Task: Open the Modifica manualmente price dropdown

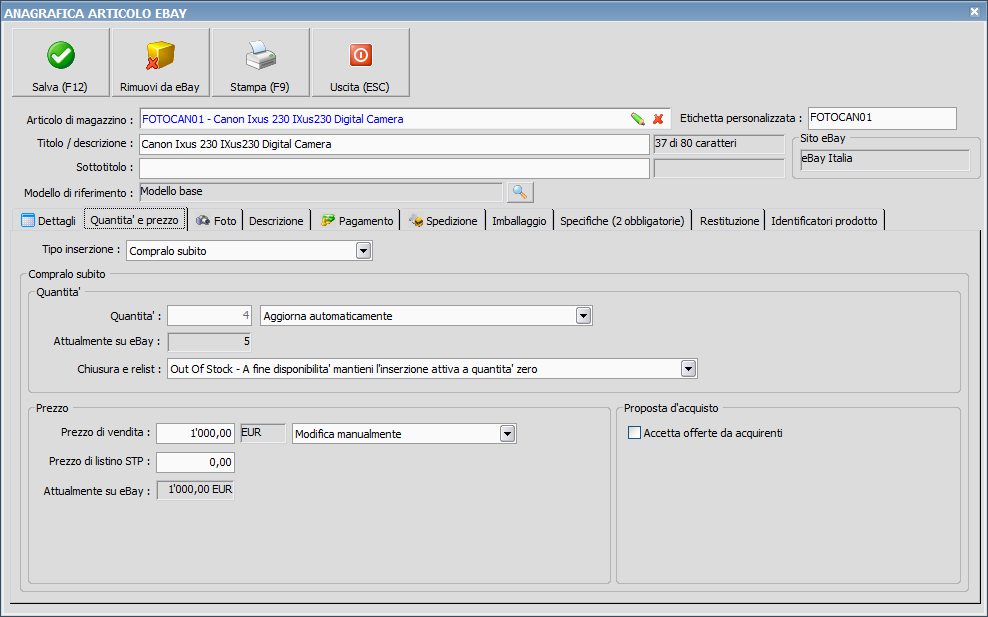Action: 507,434
